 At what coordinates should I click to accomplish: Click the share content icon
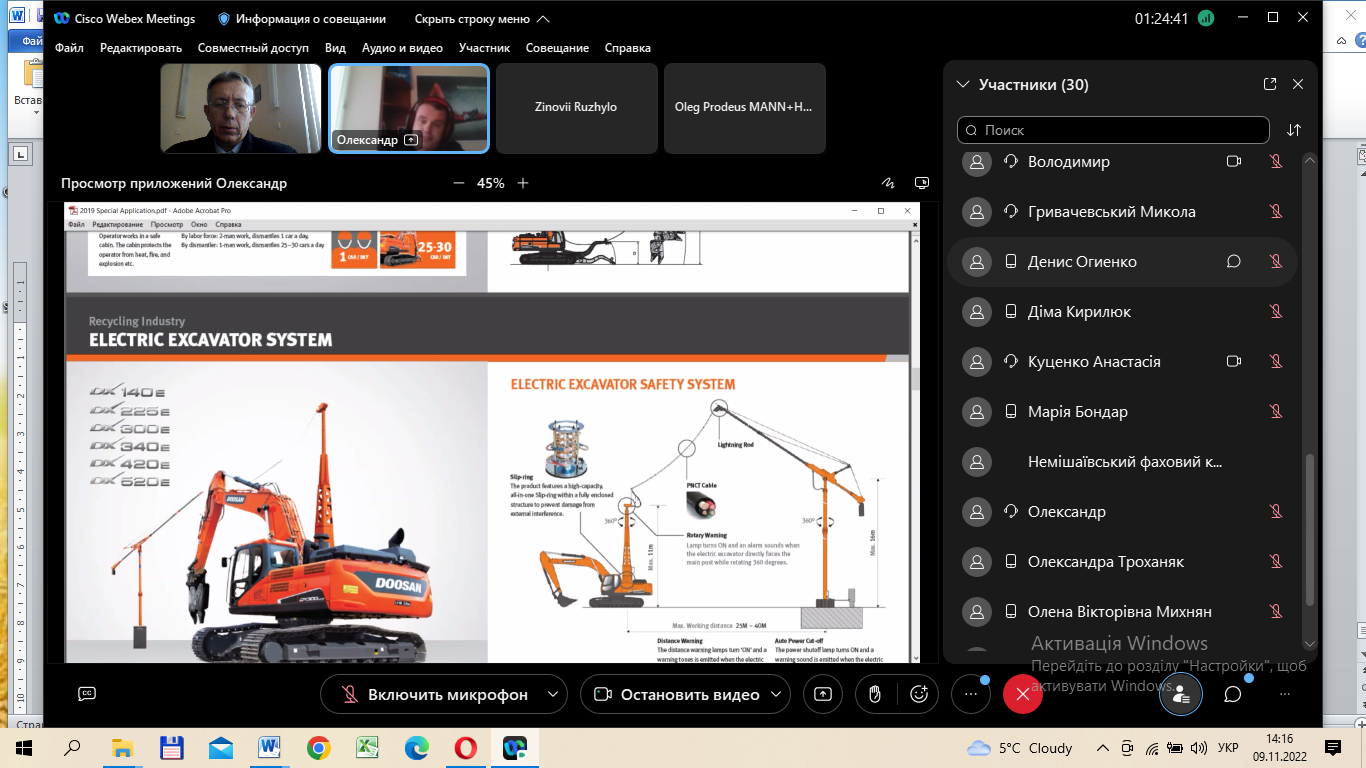[x=823, y=694]
